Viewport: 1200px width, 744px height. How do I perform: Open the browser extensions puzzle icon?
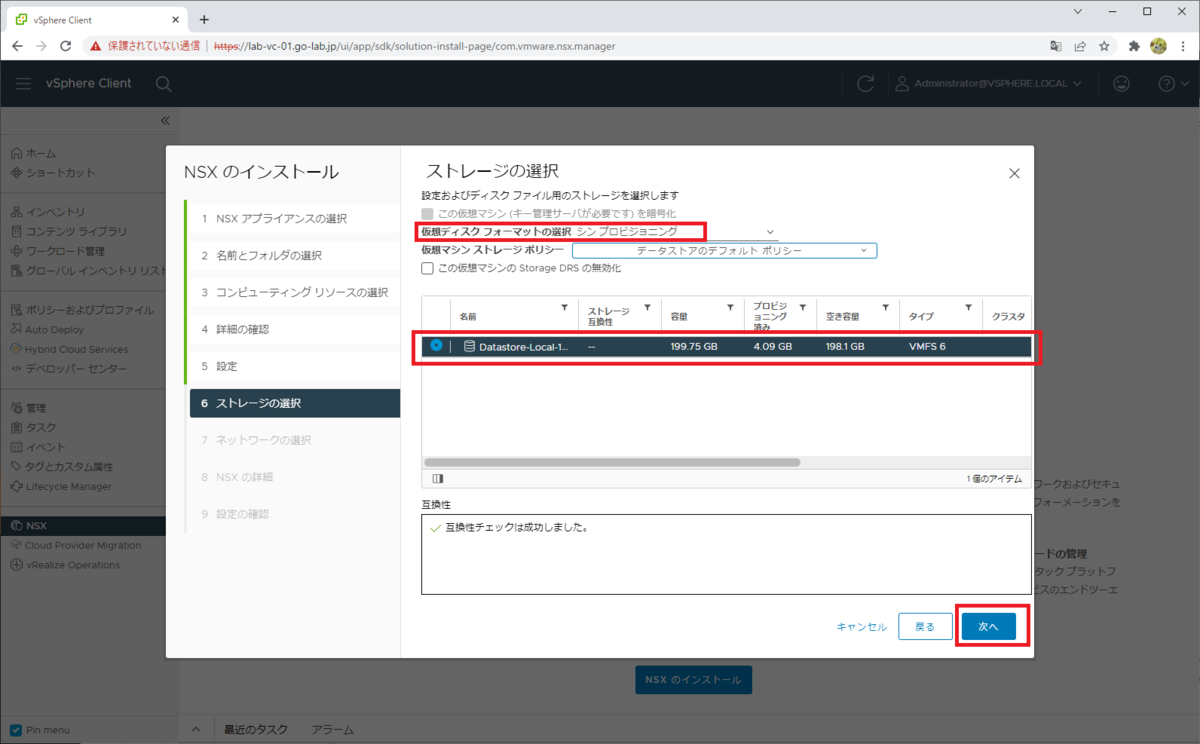coord(1134,46)
